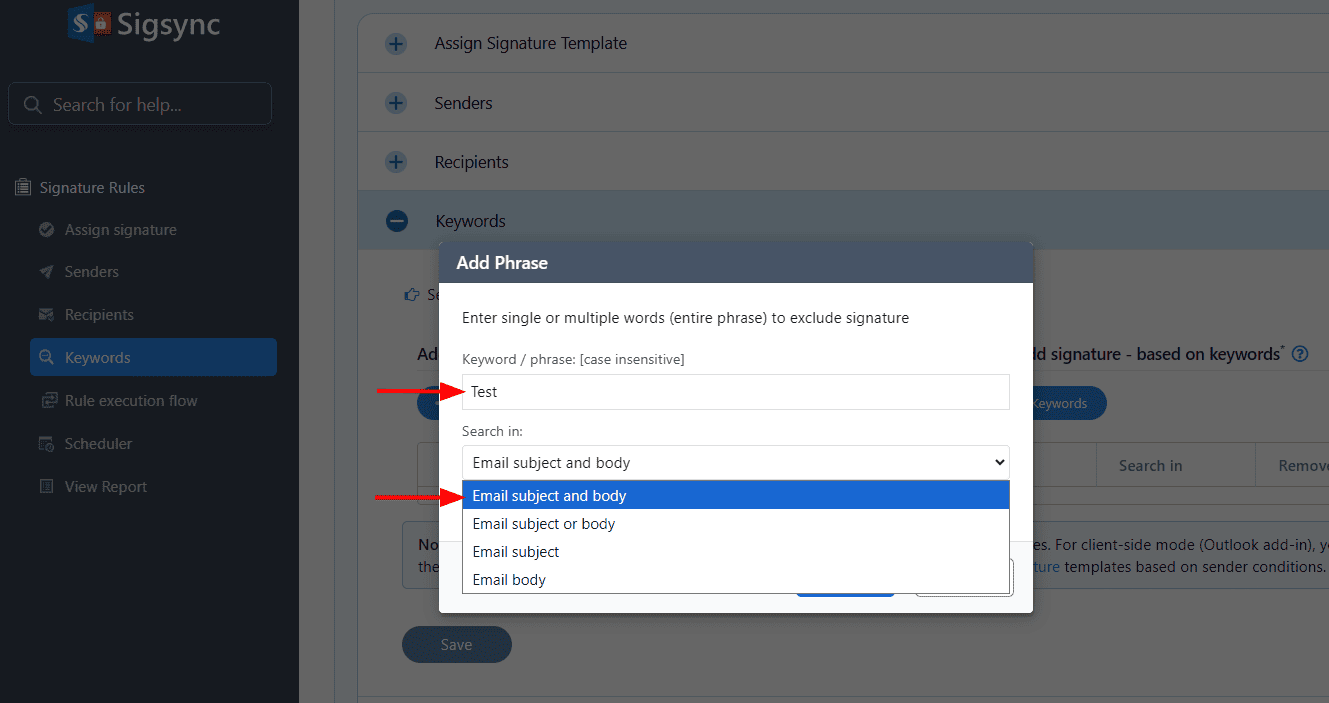The height and width of the screenshot is (703, 1329).
Task: Click the Assign signature checkmark icon
Action: (x=46, y=230)
